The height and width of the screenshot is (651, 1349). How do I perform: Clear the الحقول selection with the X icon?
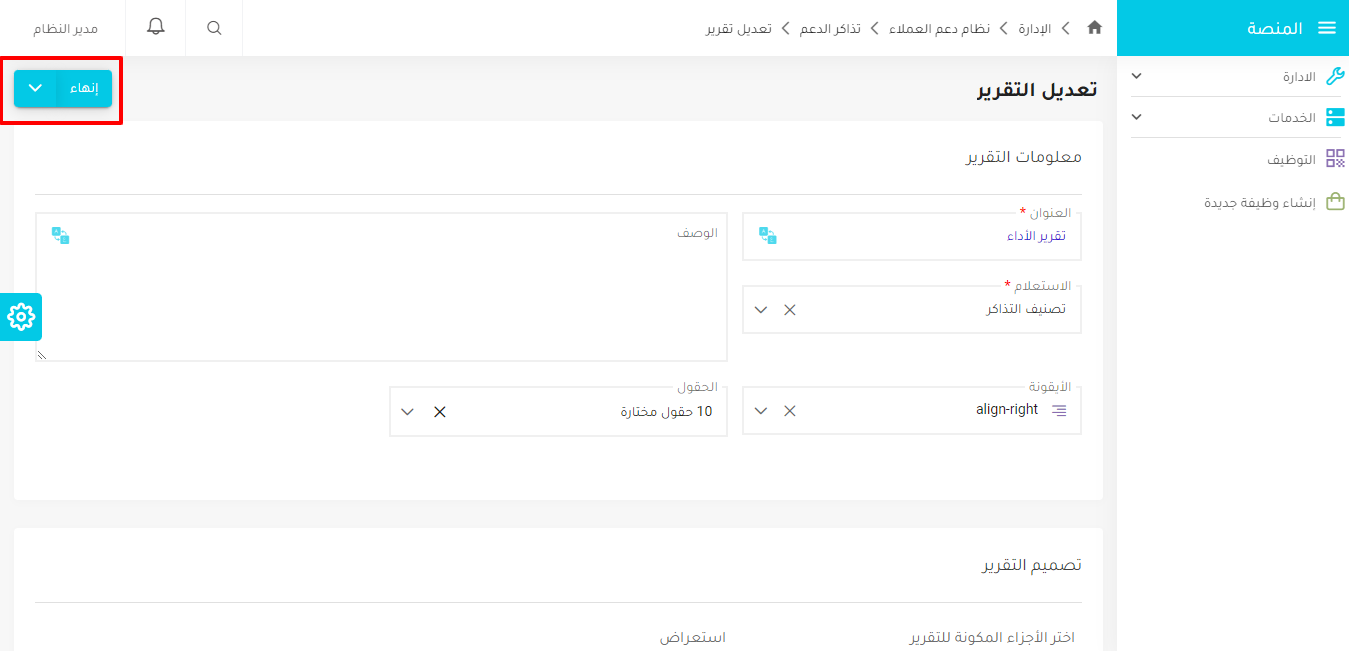pyautogui.click(x=437, y=410)
